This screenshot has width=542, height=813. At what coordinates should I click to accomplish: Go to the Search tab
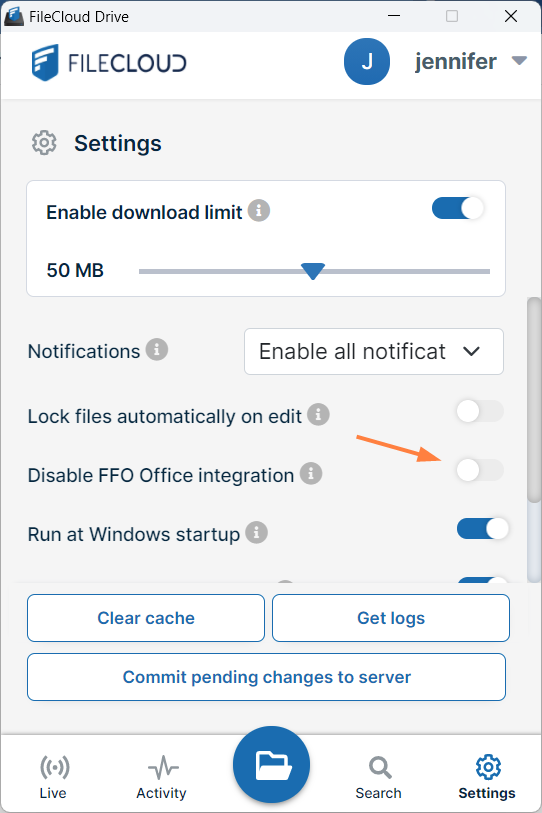tap(379, 777)
